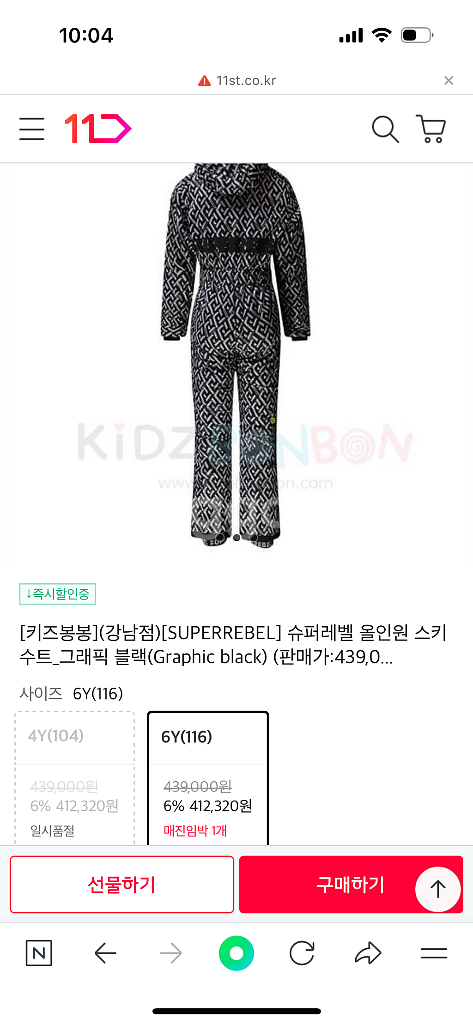Screen dimensions: 473x1024
Task: Go back with the left arrow
Action: click(x=105, y=954)
